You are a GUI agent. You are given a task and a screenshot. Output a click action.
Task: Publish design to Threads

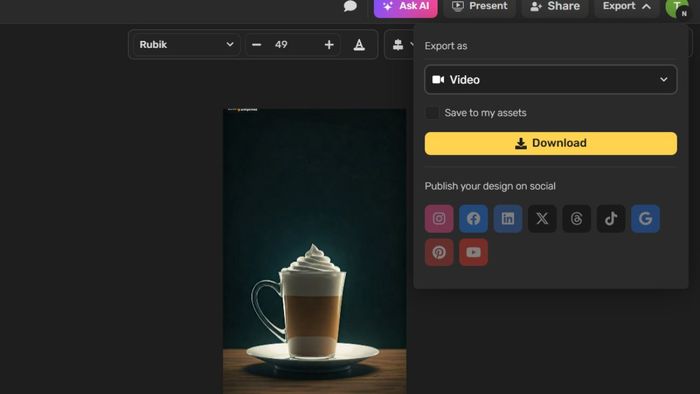(x=576, y=219)
